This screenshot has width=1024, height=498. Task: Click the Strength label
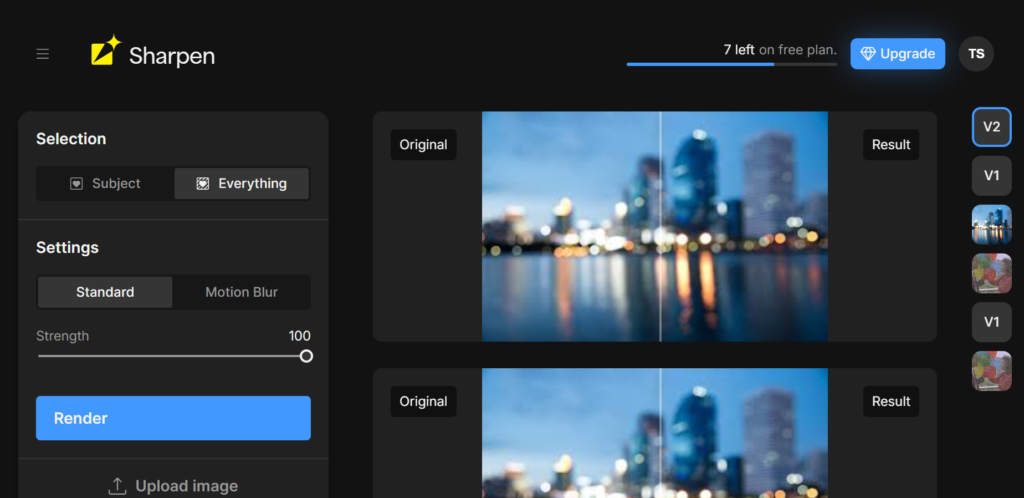(63, 336)
